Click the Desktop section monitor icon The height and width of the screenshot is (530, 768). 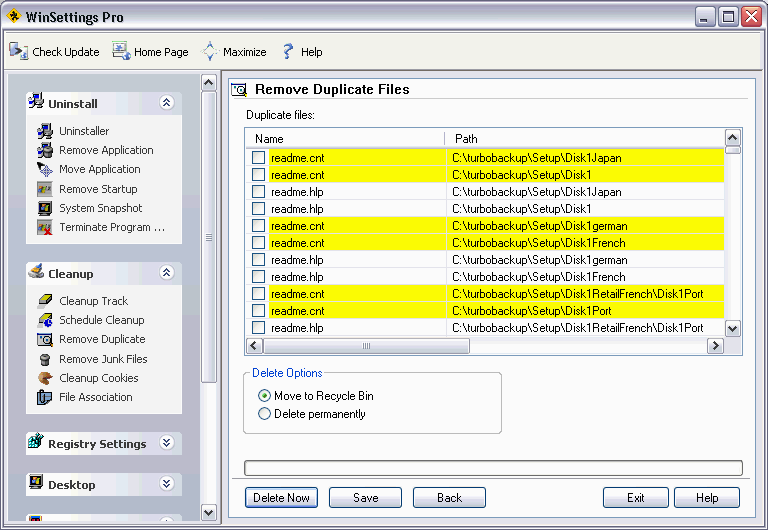(x=36, y=482)
